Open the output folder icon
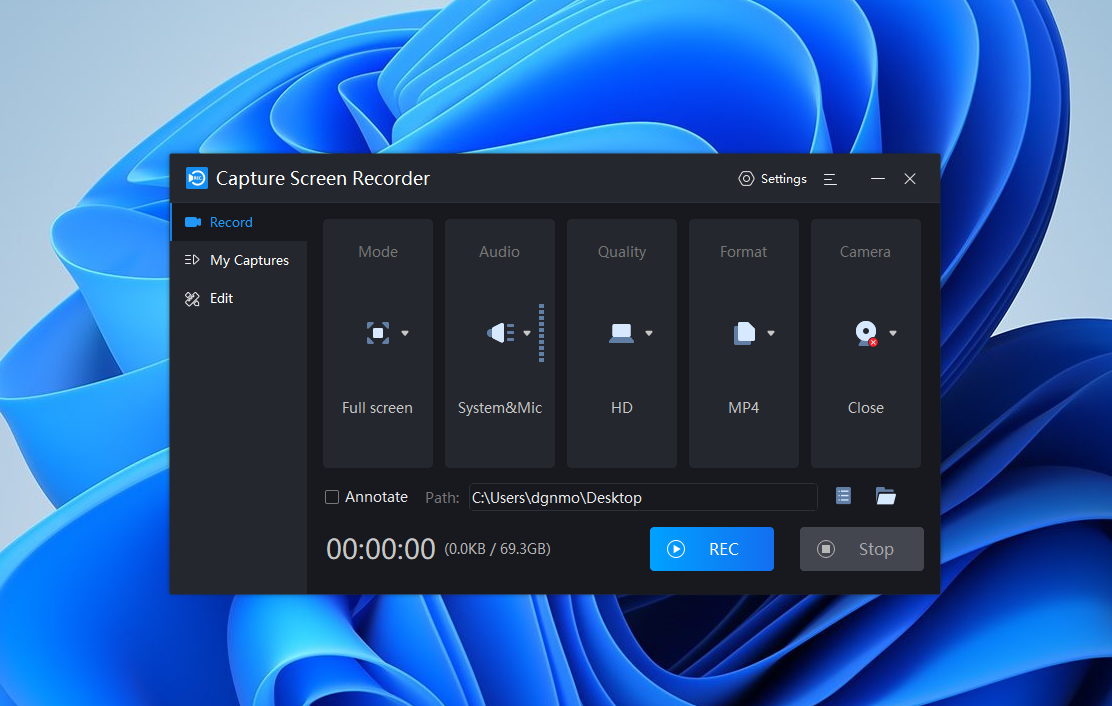 coord(885,496)
